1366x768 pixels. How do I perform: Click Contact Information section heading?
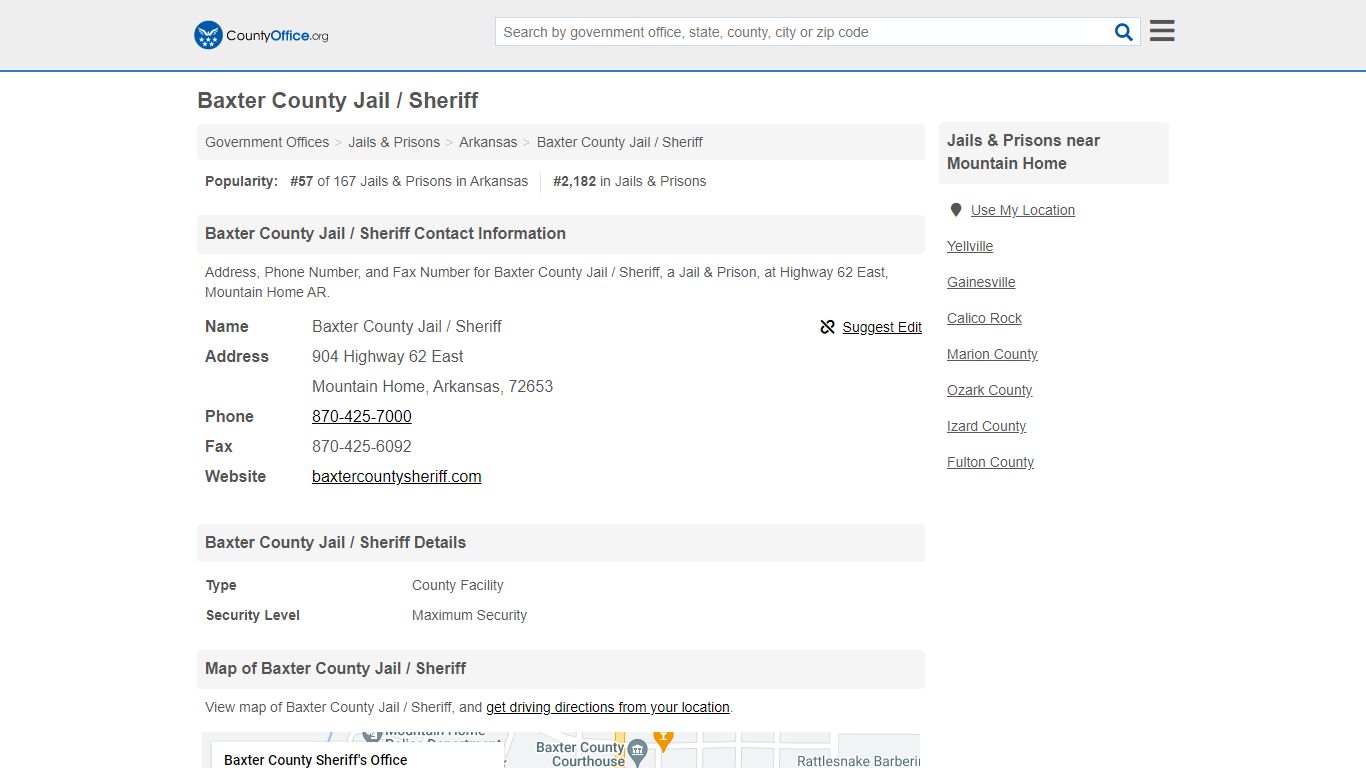pyautogui.click(x=385, y=233)
